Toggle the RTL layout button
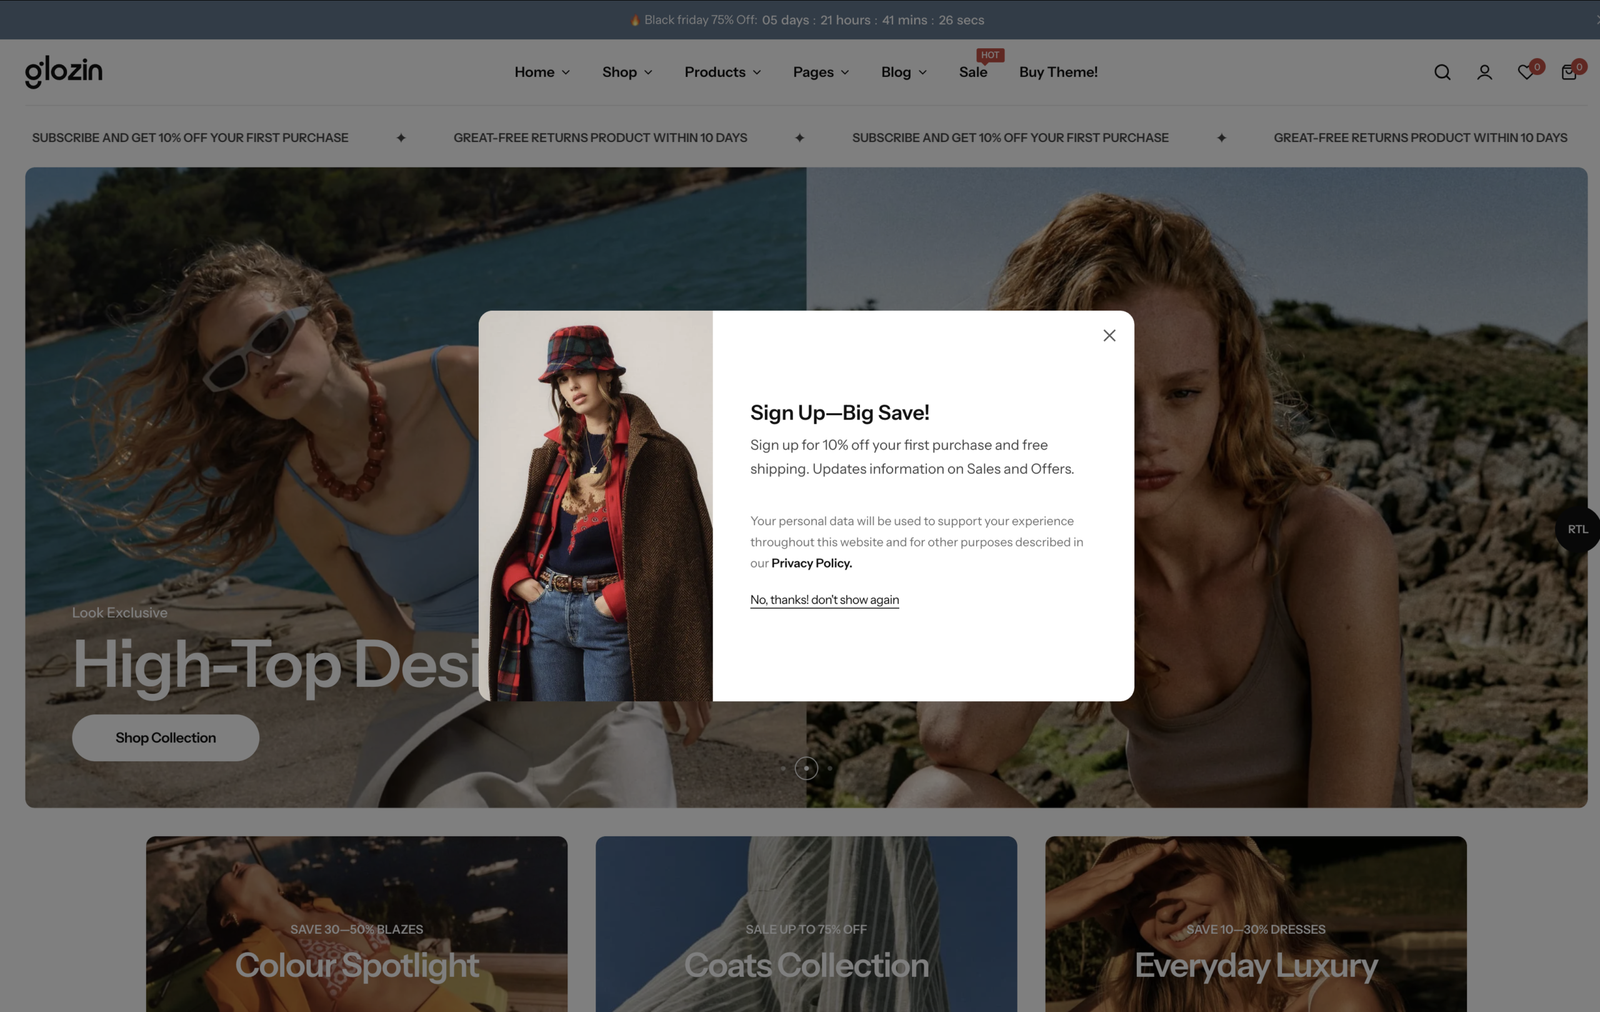Screen dimensions: 1600x1012 point(1577,529)
